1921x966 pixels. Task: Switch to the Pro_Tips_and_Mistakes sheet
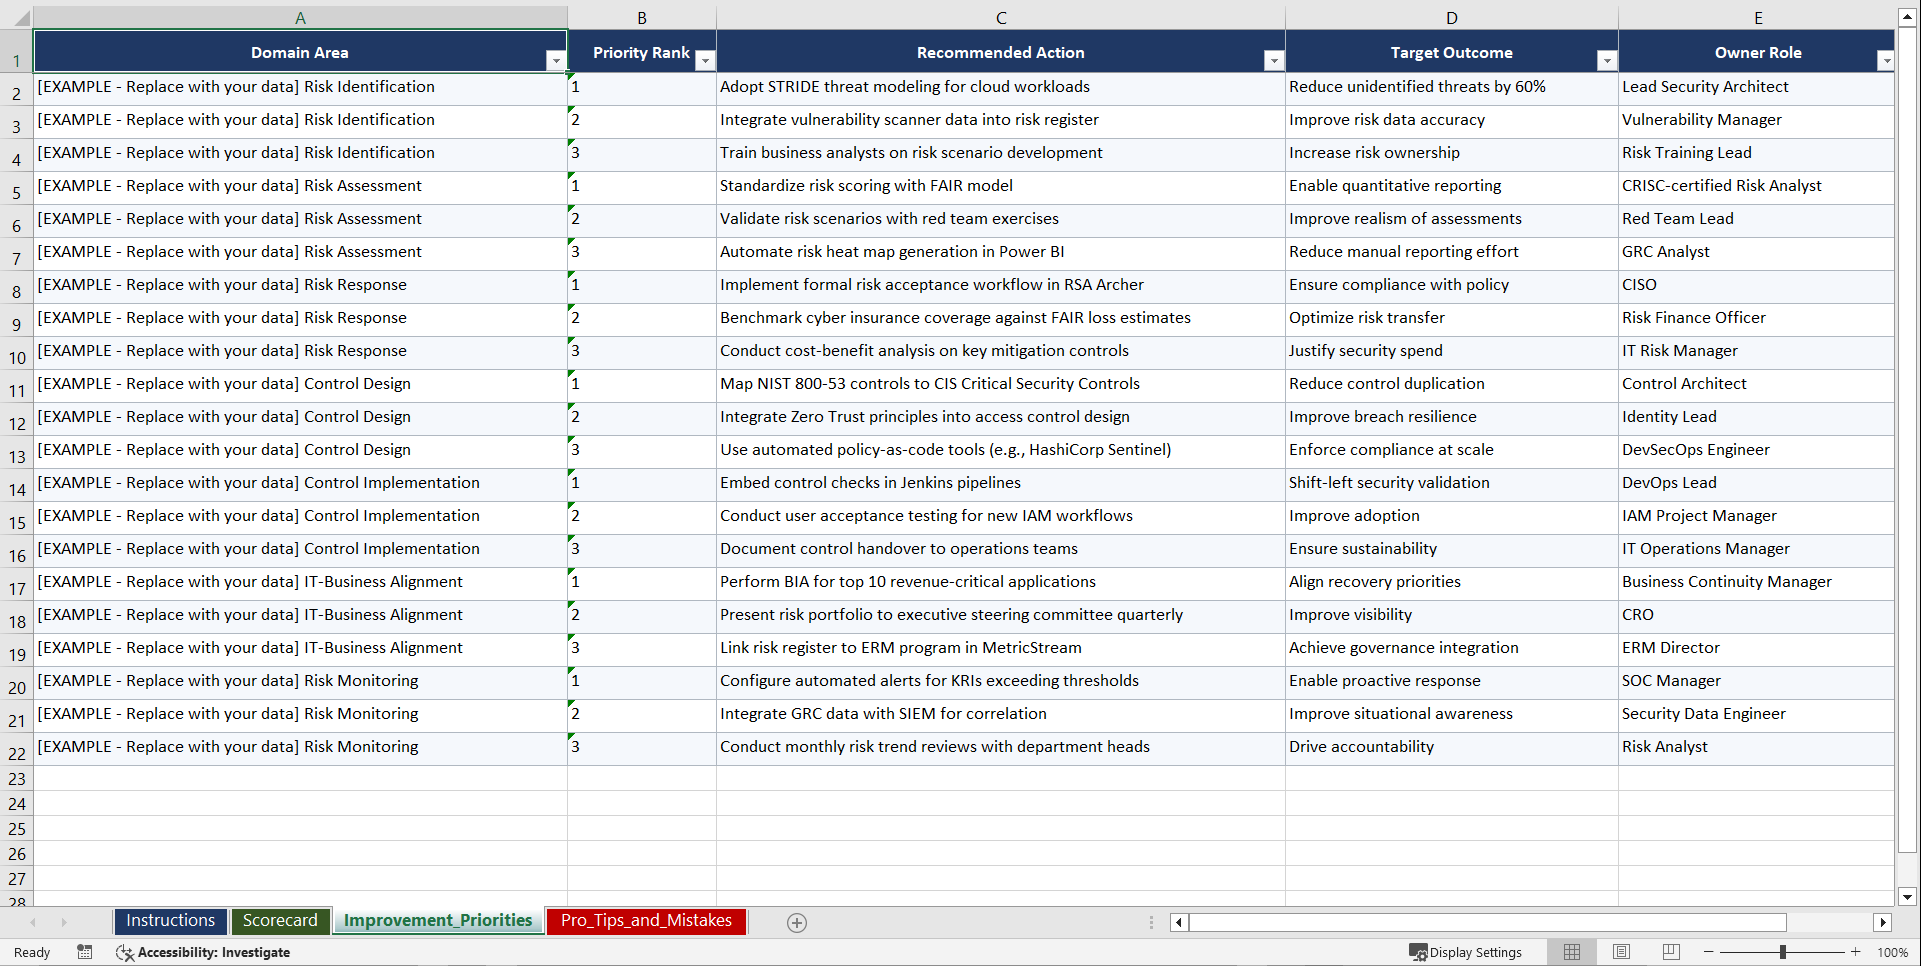click(645, 920)
